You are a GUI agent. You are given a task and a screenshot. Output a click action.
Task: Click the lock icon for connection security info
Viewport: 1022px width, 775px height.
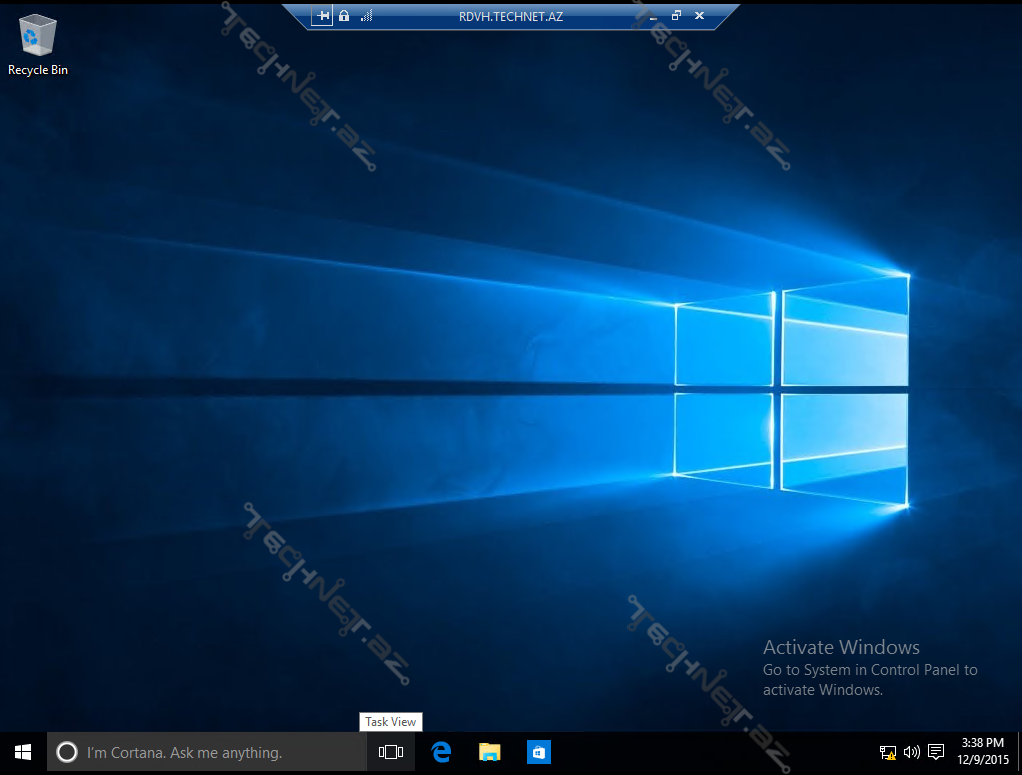344,16
